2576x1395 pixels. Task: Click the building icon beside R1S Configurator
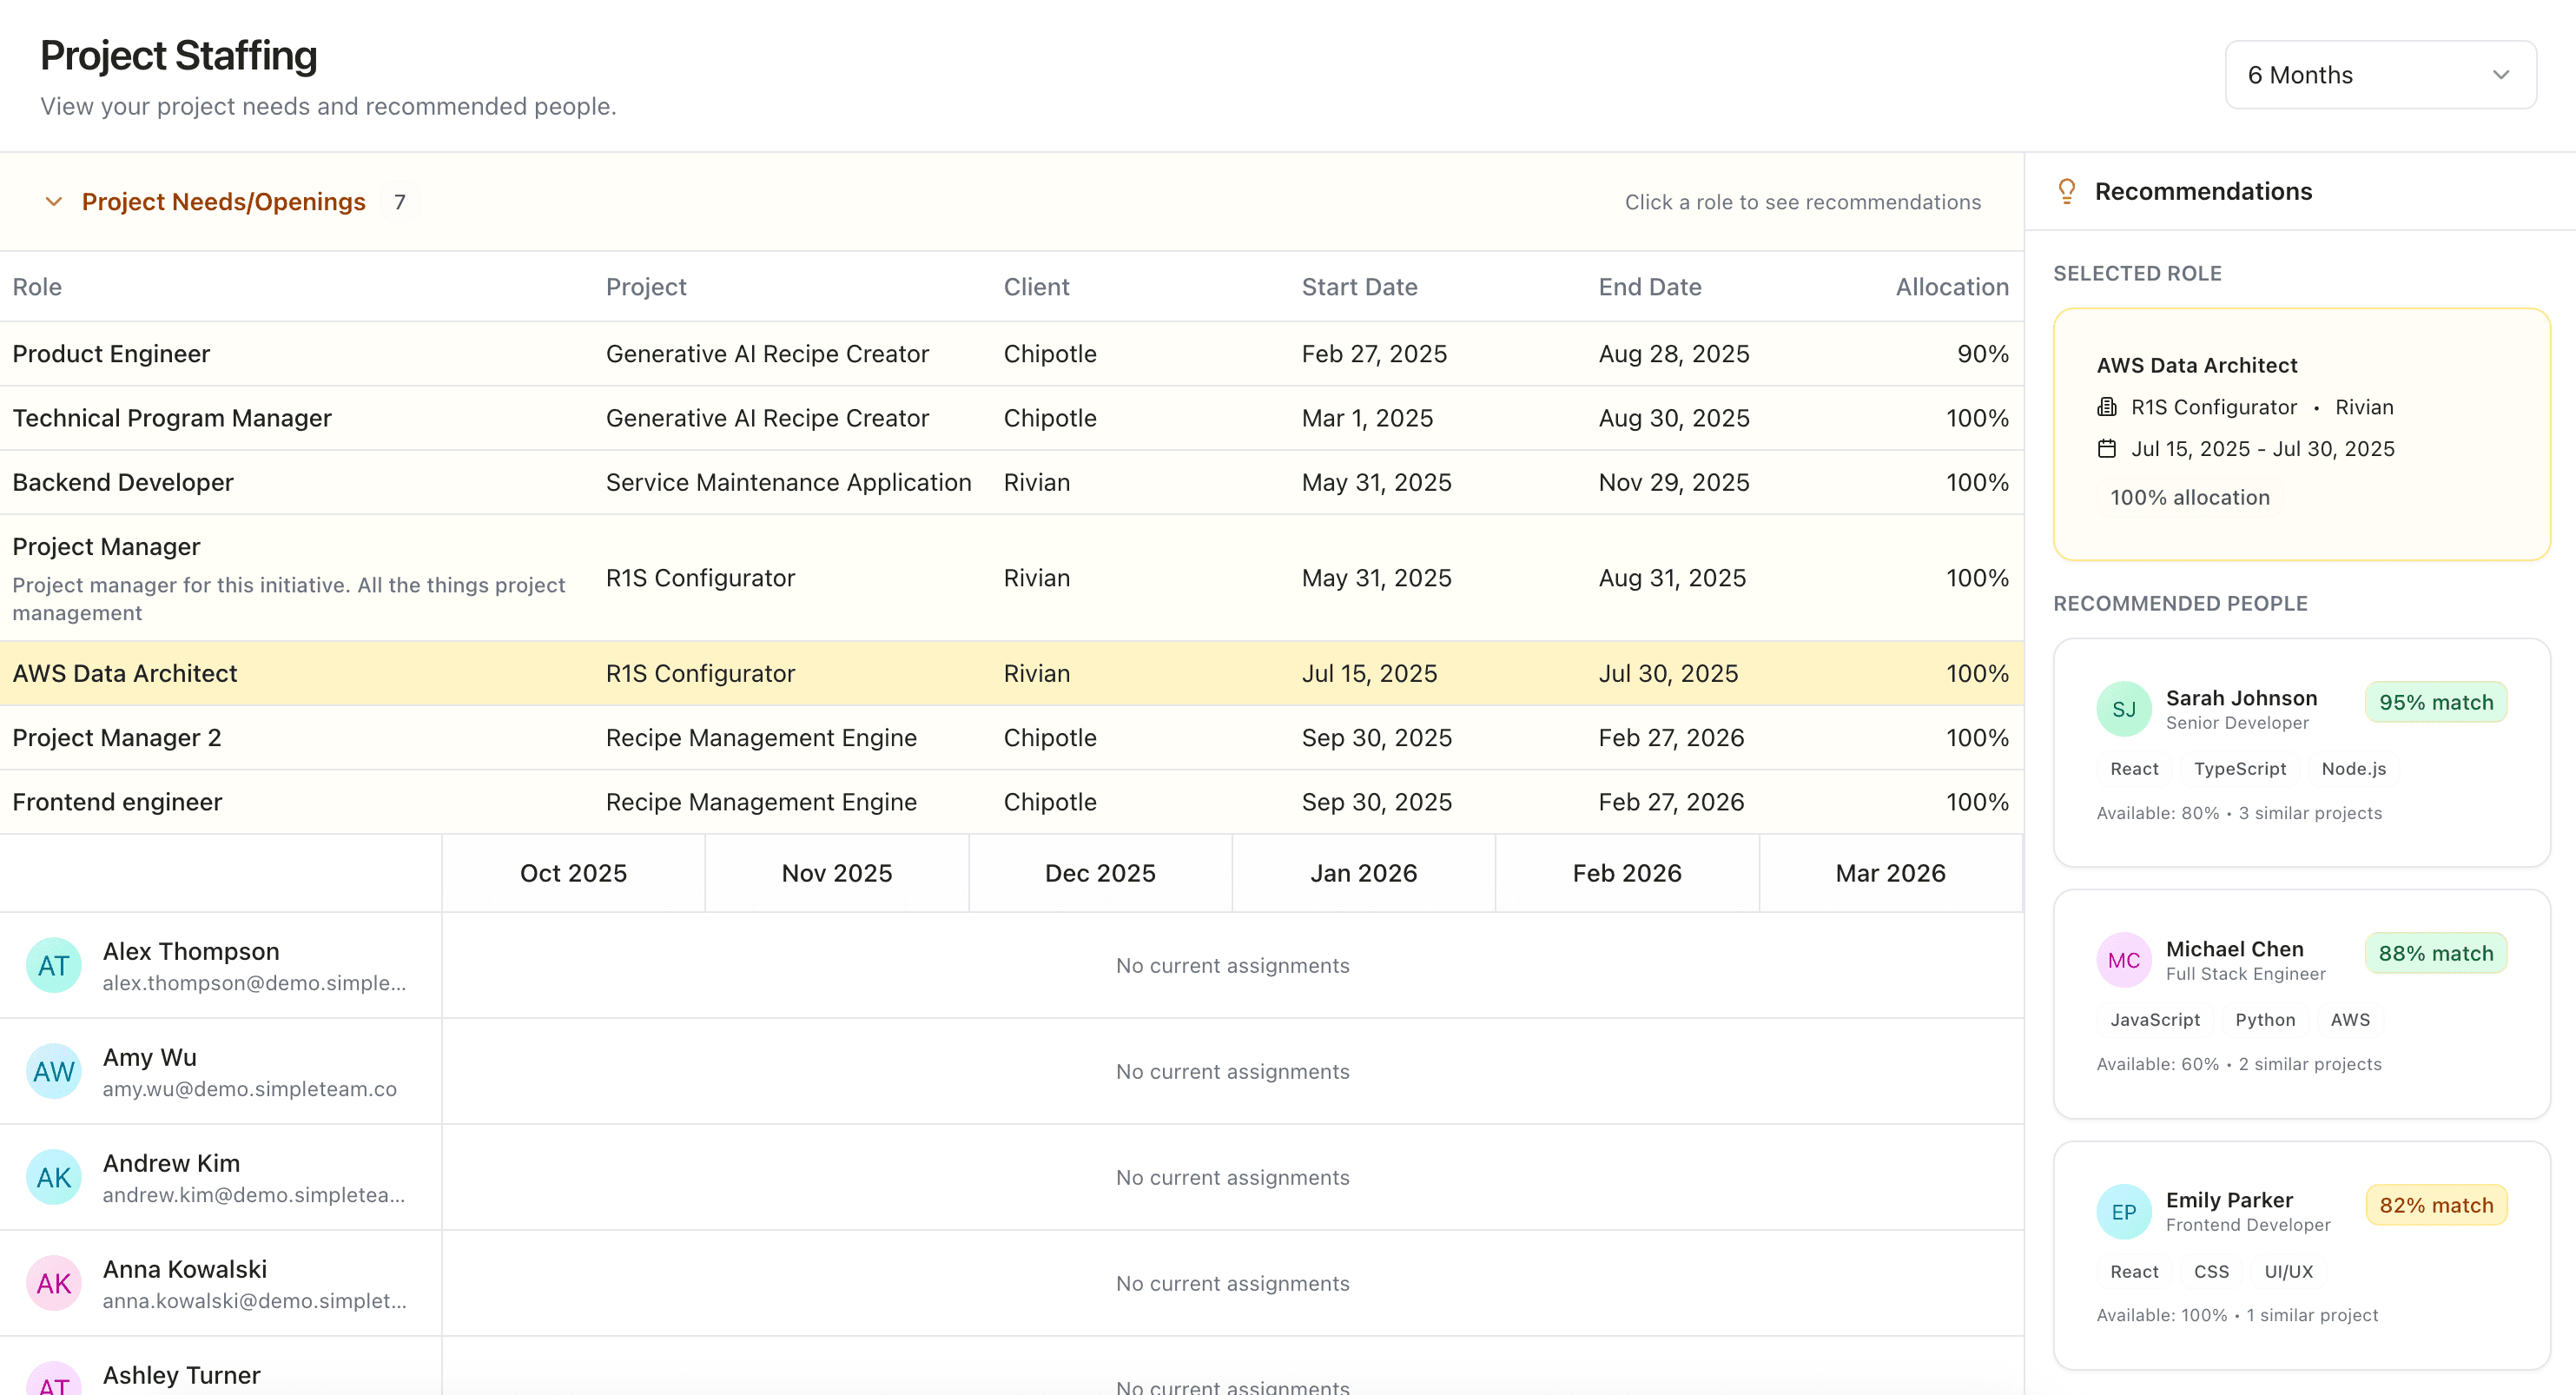click(2106, 407)
